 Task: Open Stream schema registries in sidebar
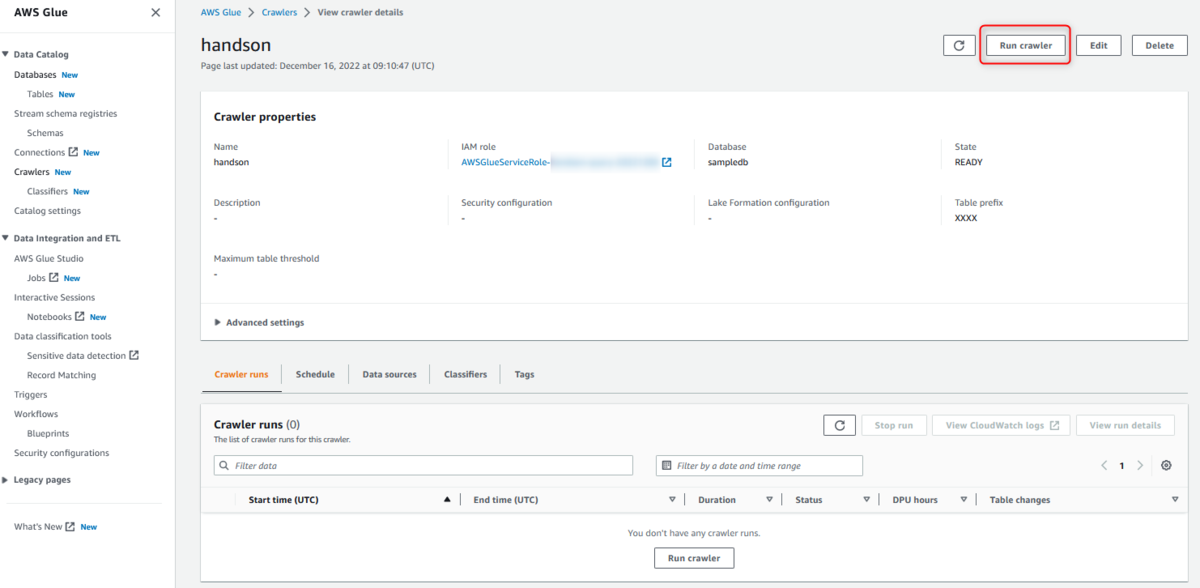[x=65, y=114]
